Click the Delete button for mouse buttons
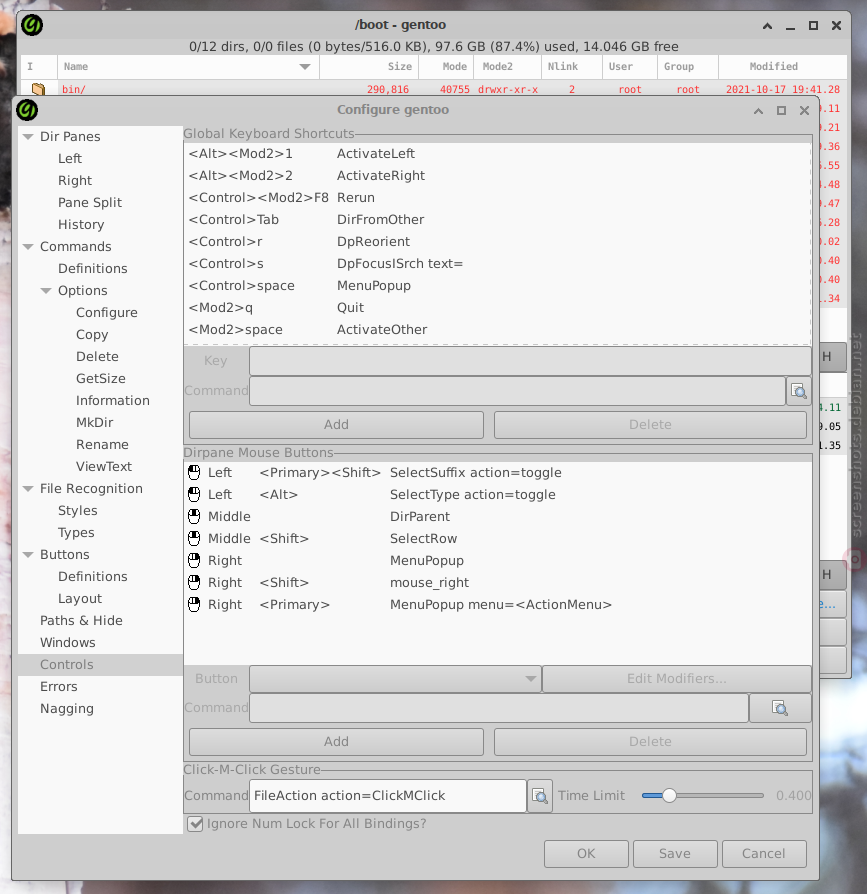The width and height of the screenshot is (867, 894). click(650, 742)
